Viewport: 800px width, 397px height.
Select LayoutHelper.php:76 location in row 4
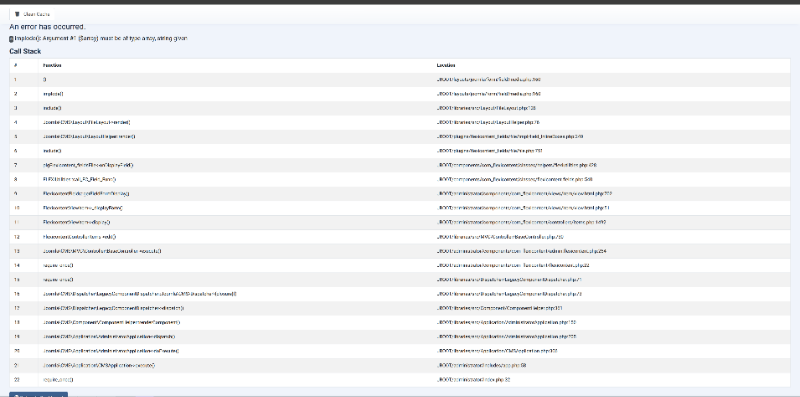(x=488, y=122)
